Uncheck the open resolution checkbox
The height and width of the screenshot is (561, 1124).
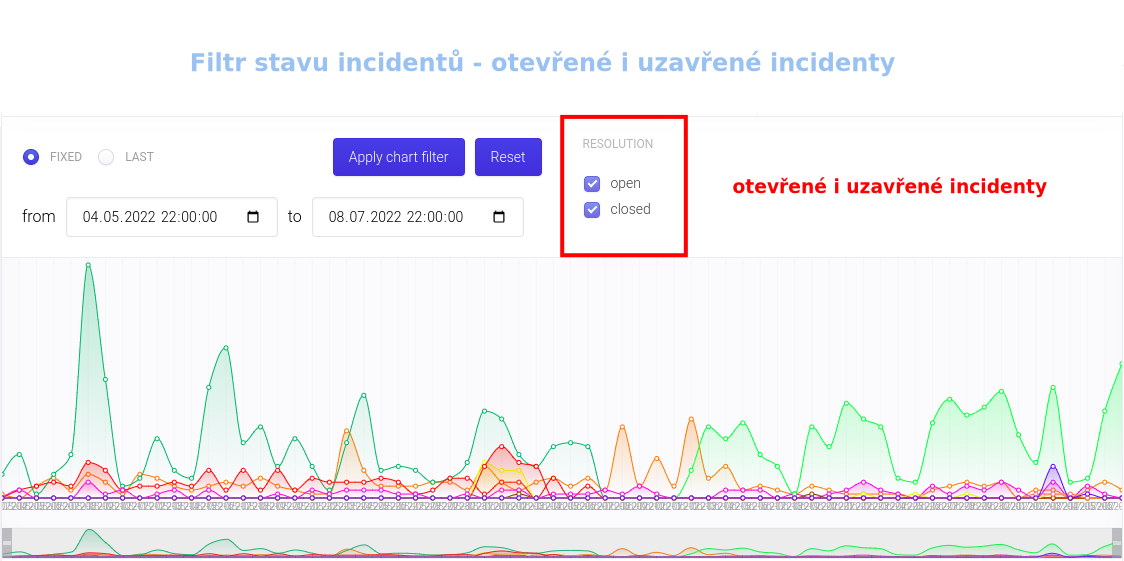click(592, 184)
